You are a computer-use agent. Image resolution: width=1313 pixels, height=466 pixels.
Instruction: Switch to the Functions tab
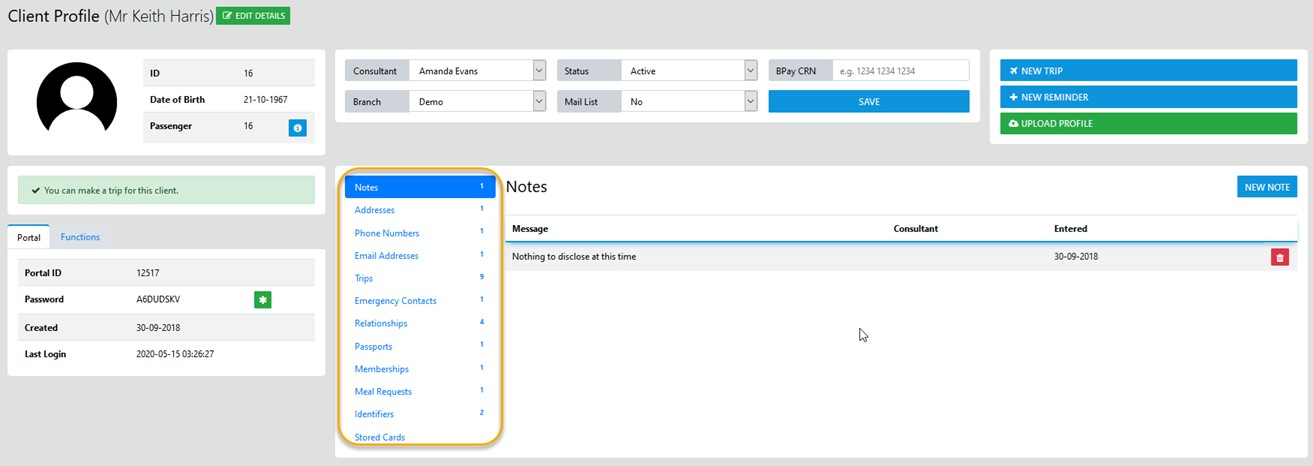[x=80, y=237]
